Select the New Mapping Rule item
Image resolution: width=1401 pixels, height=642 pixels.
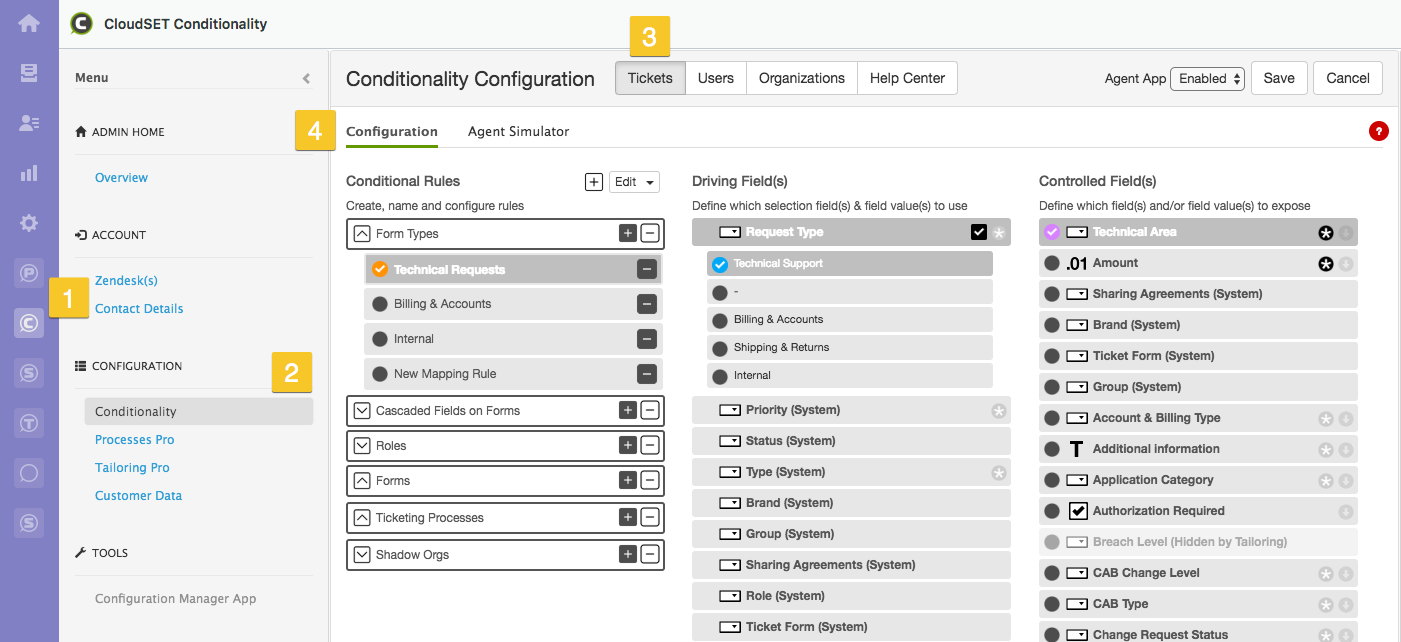click(x=445, y=374)
